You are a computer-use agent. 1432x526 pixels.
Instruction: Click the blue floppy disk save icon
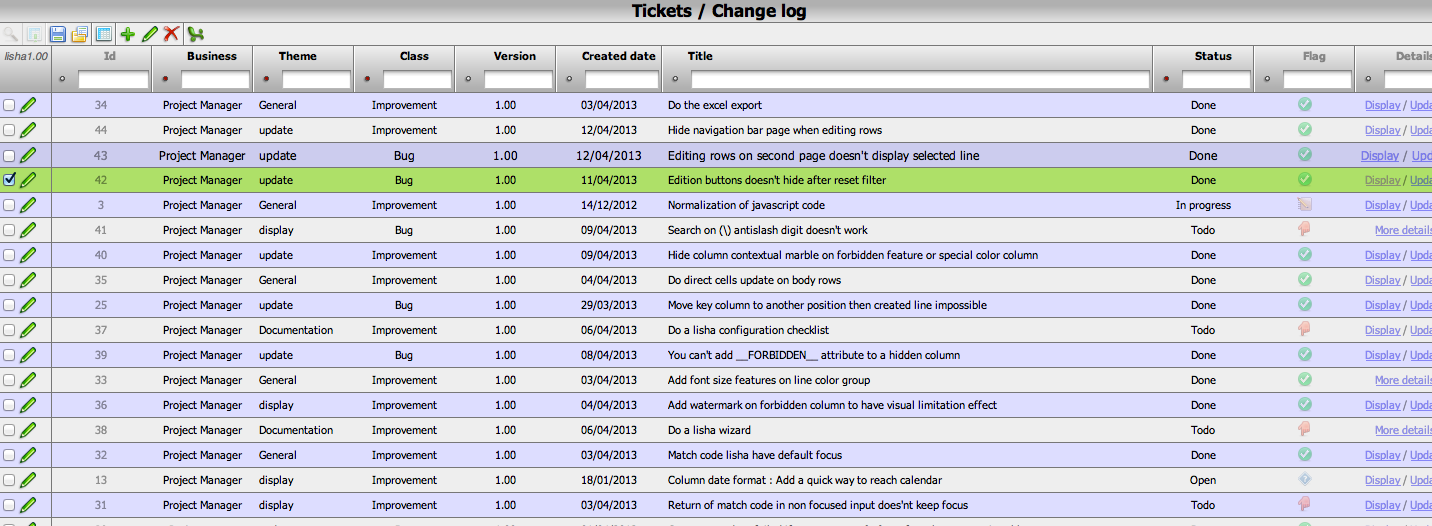coord(58,34)
